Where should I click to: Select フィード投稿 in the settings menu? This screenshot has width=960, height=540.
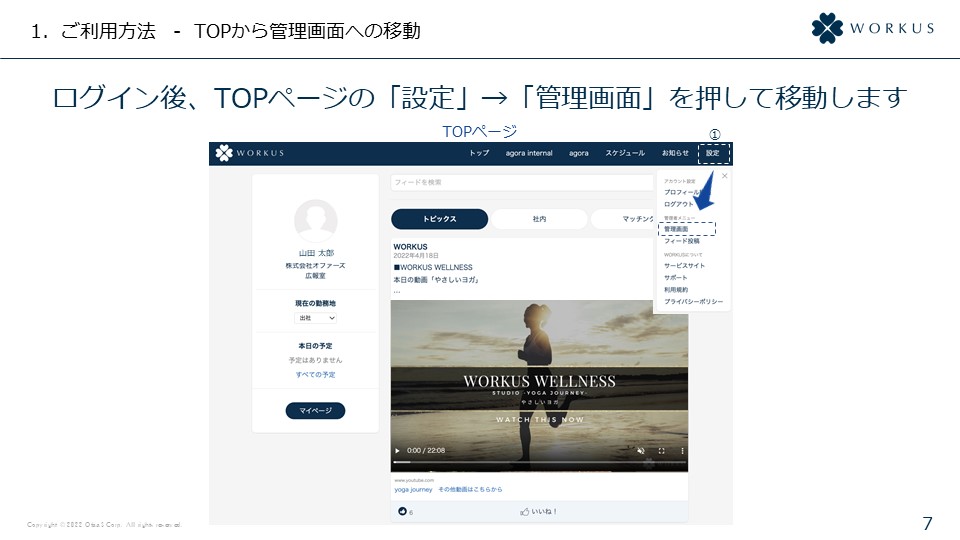[681, 241]
